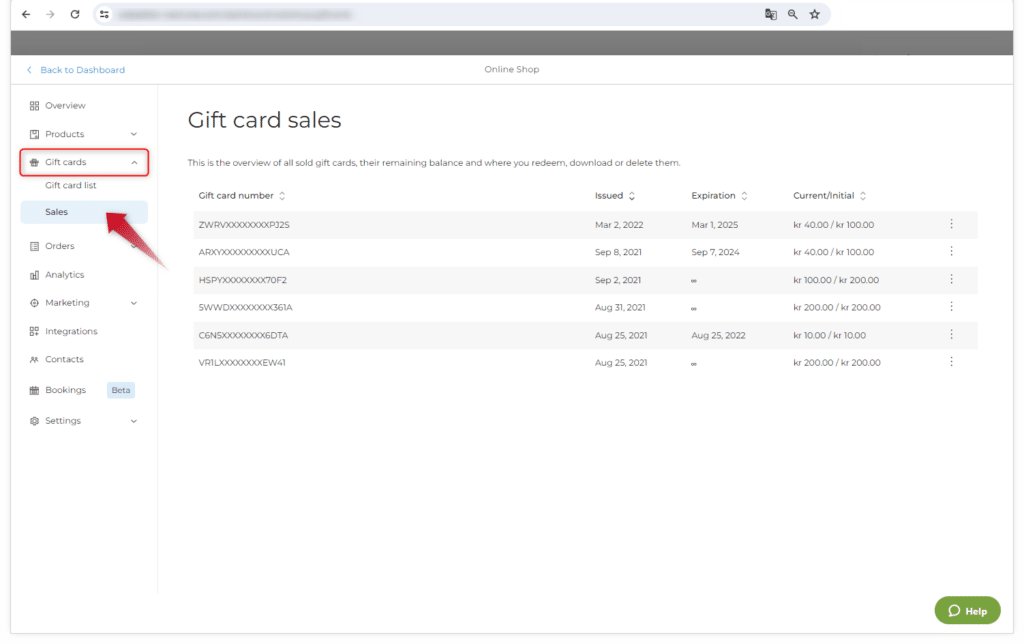Image resolution: width=1024 pixels, height=644 pixels.
Task: Open three-dot menu for gift card HSPYXXXXXXXXX70F2
Action: pos(951,280)
